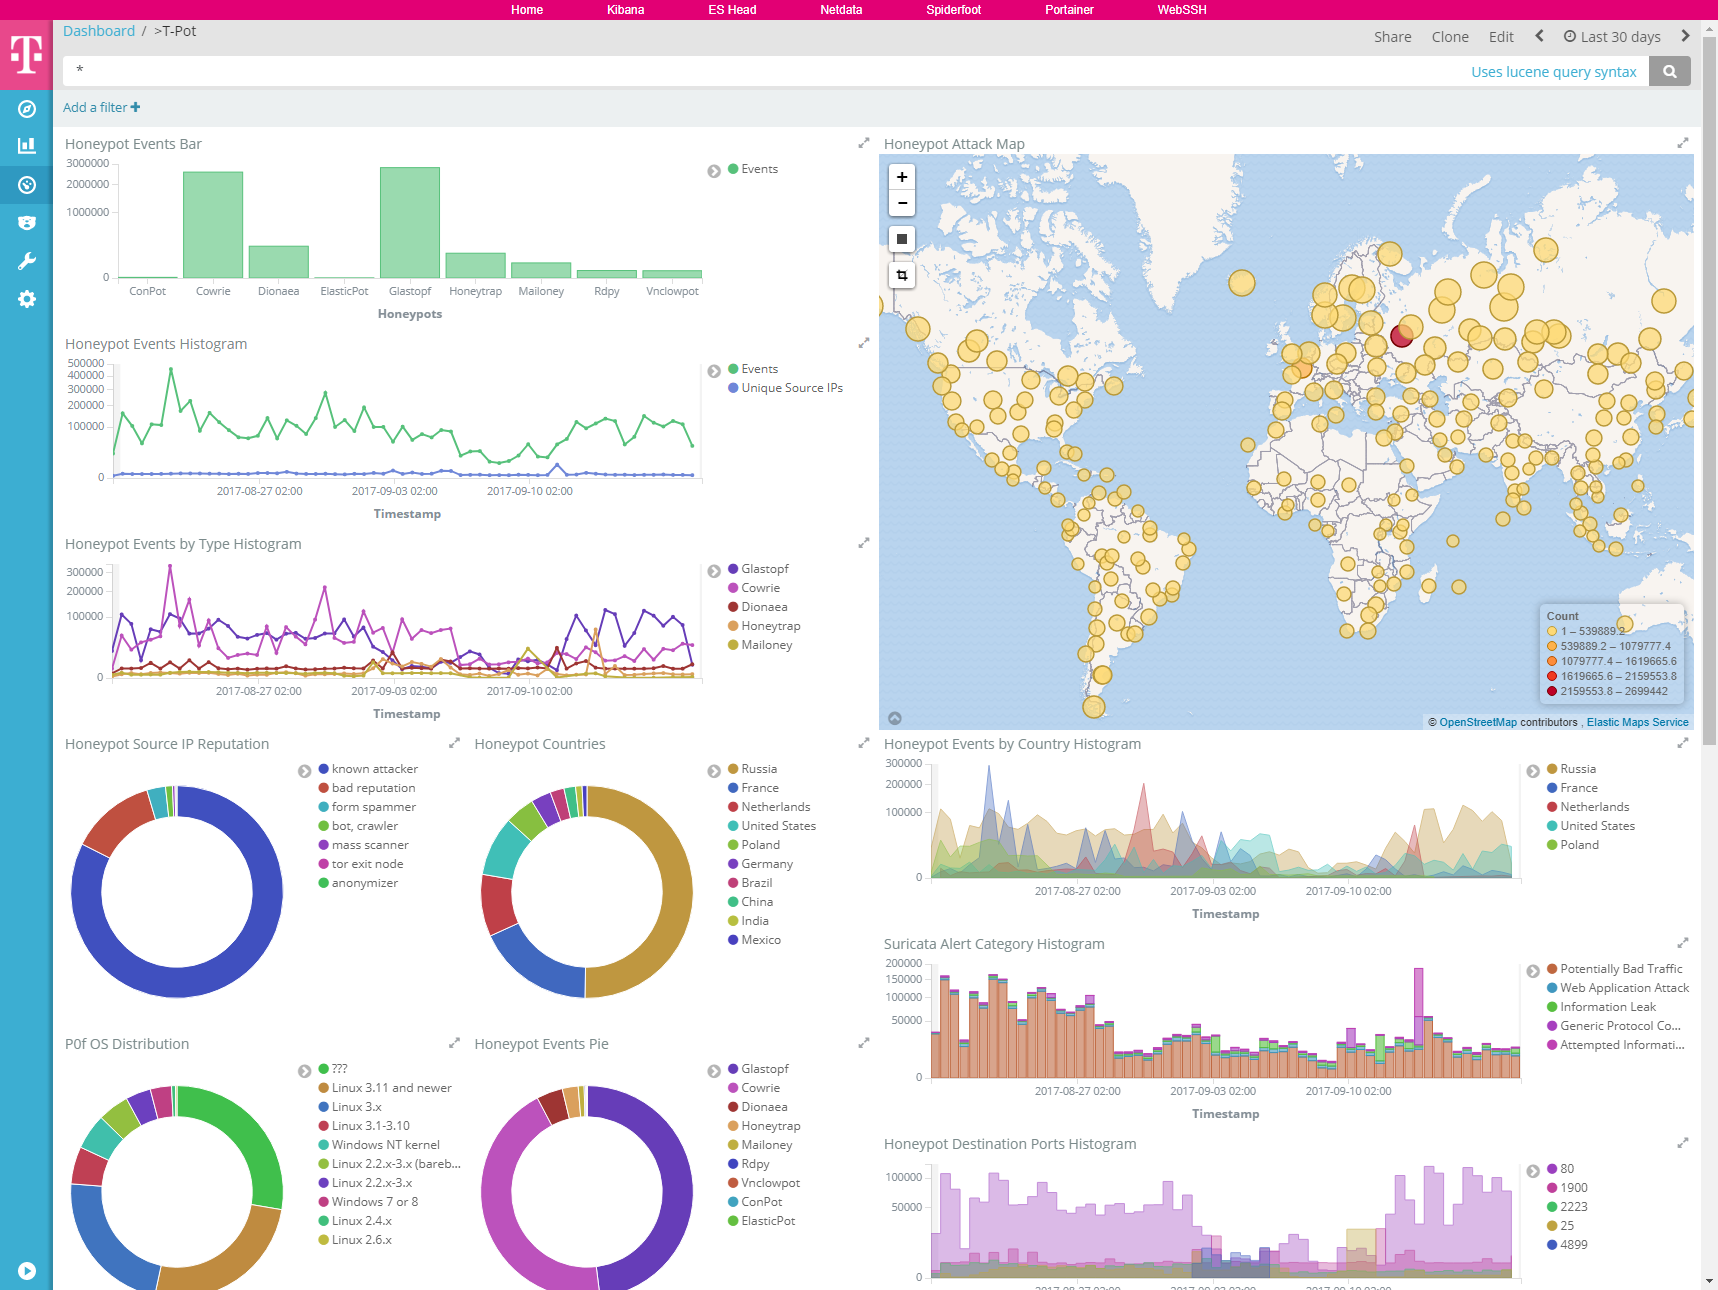Viewport: 1718px width, 1290px height.
Task: Click the search magnifier button
Action: (x=1669, y=71)
